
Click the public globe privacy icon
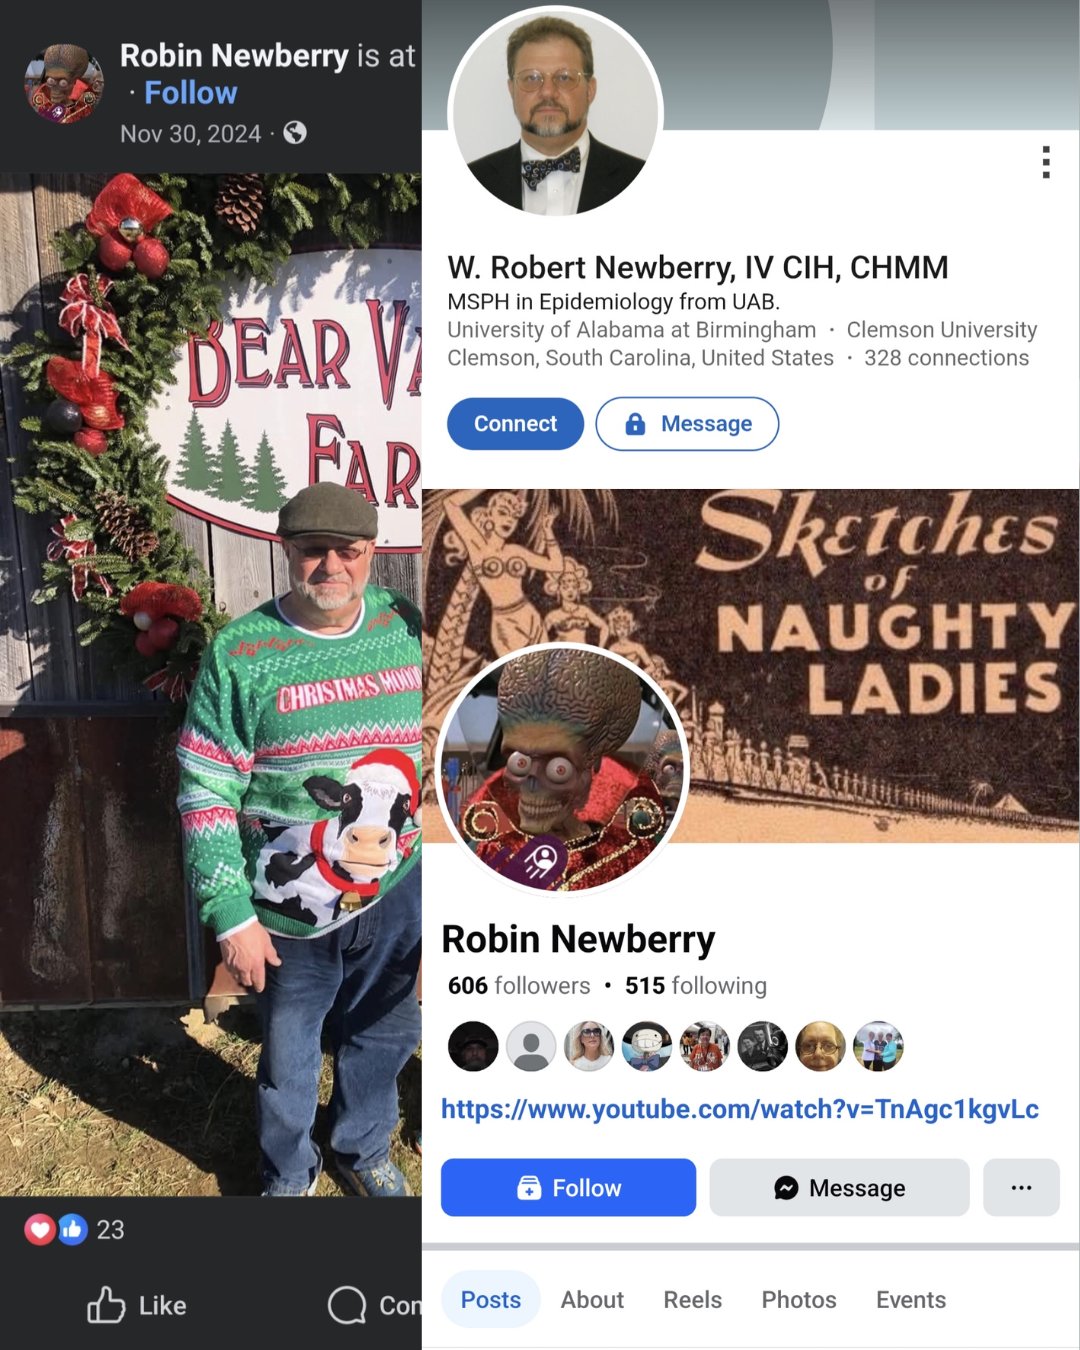coord(295,133)
